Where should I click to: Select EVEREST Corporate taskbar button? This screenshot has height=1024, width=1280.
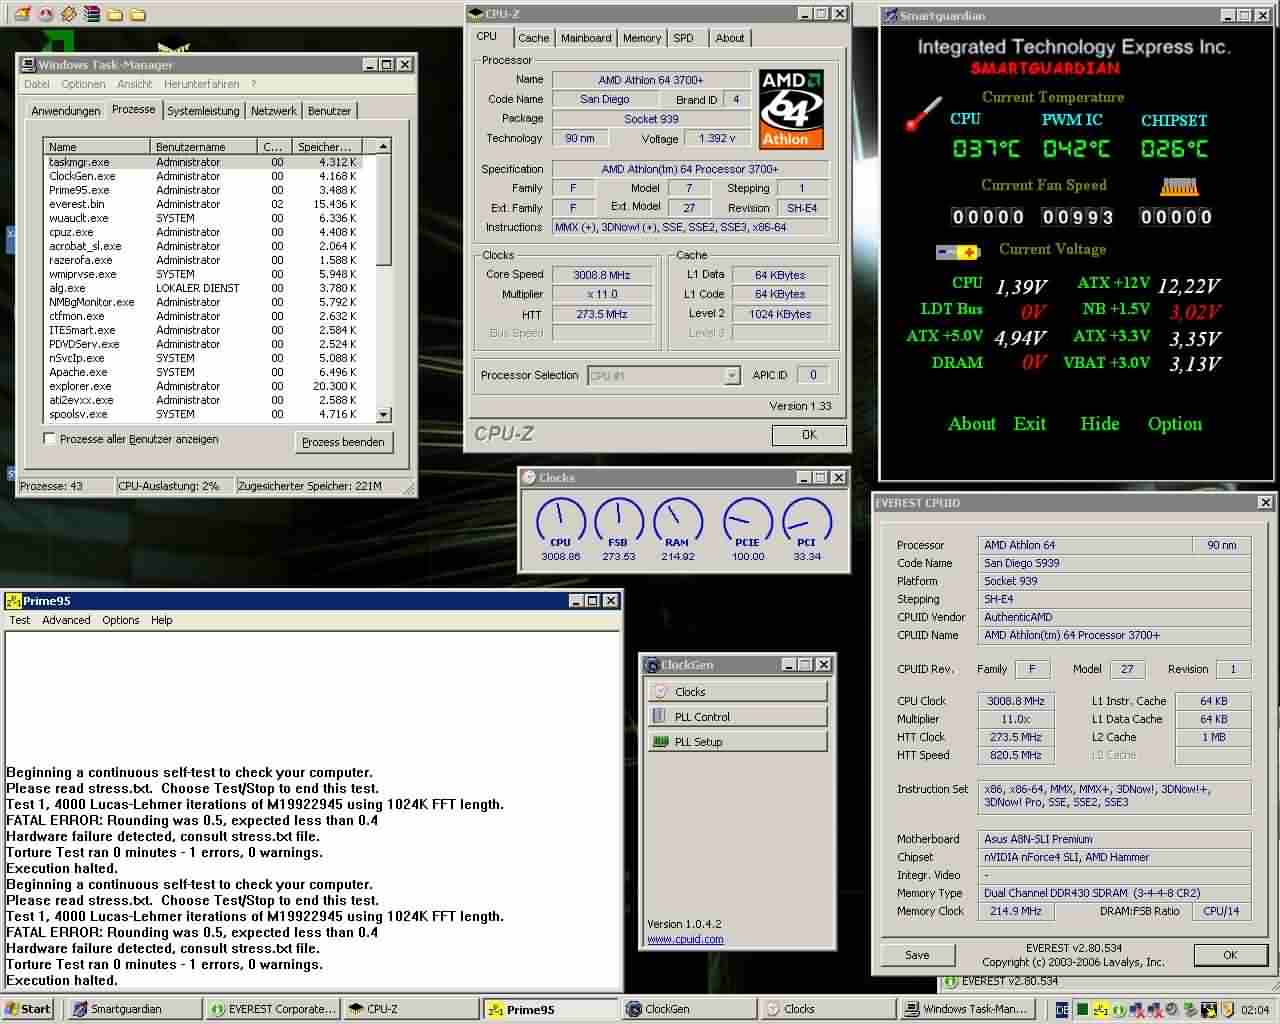[271, 1009]
